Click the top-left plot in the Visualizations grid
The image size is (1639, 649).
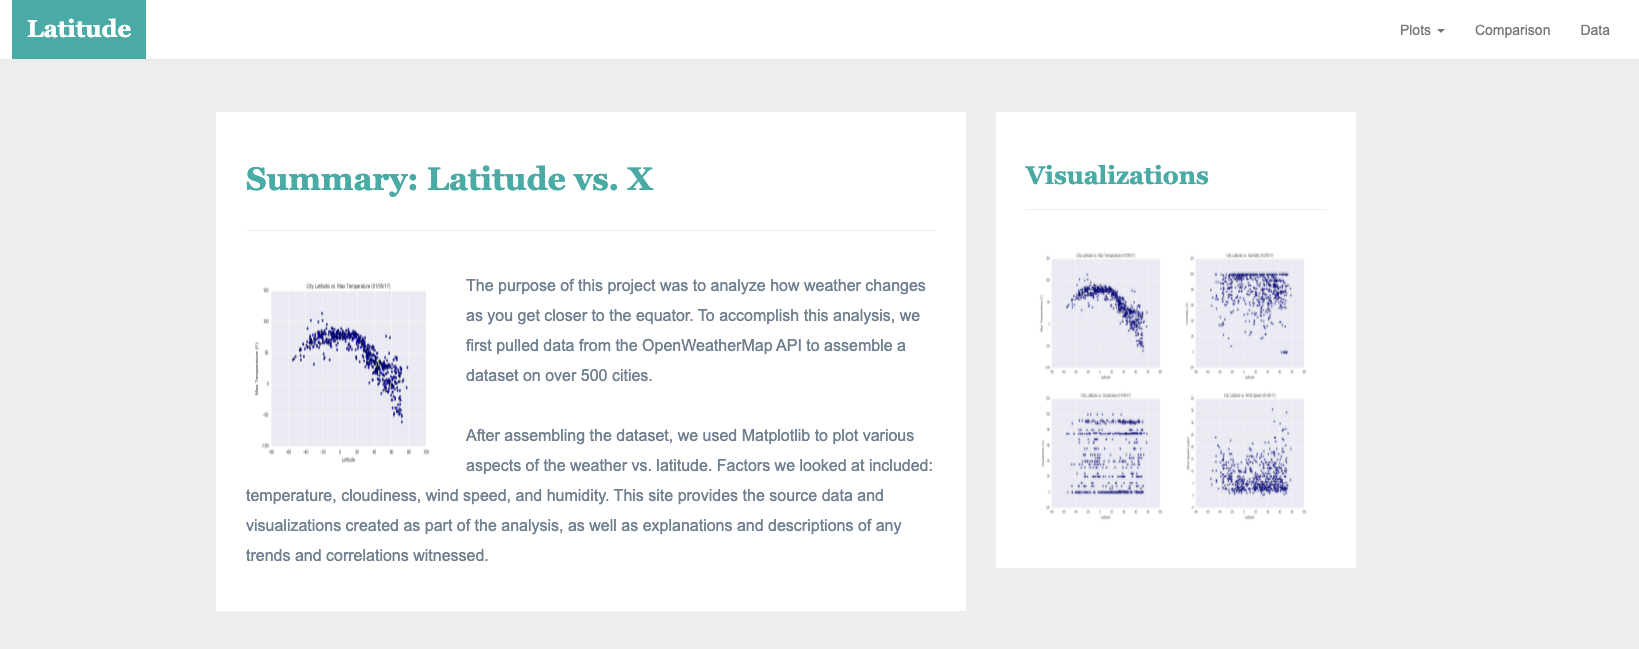point(1105,313)
